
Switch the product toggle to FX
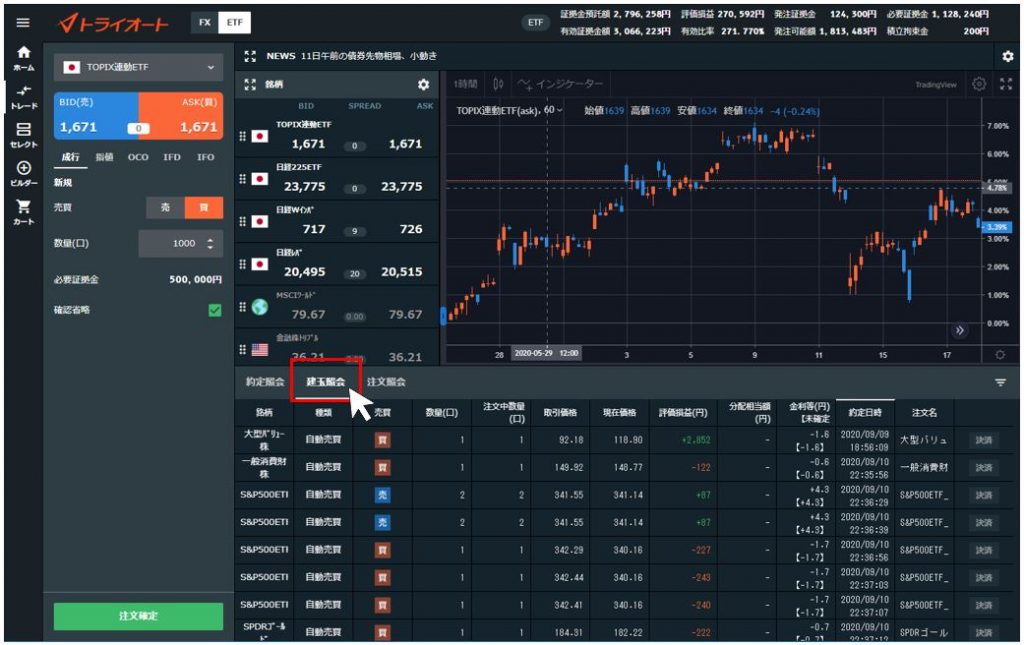click(205, 23)
